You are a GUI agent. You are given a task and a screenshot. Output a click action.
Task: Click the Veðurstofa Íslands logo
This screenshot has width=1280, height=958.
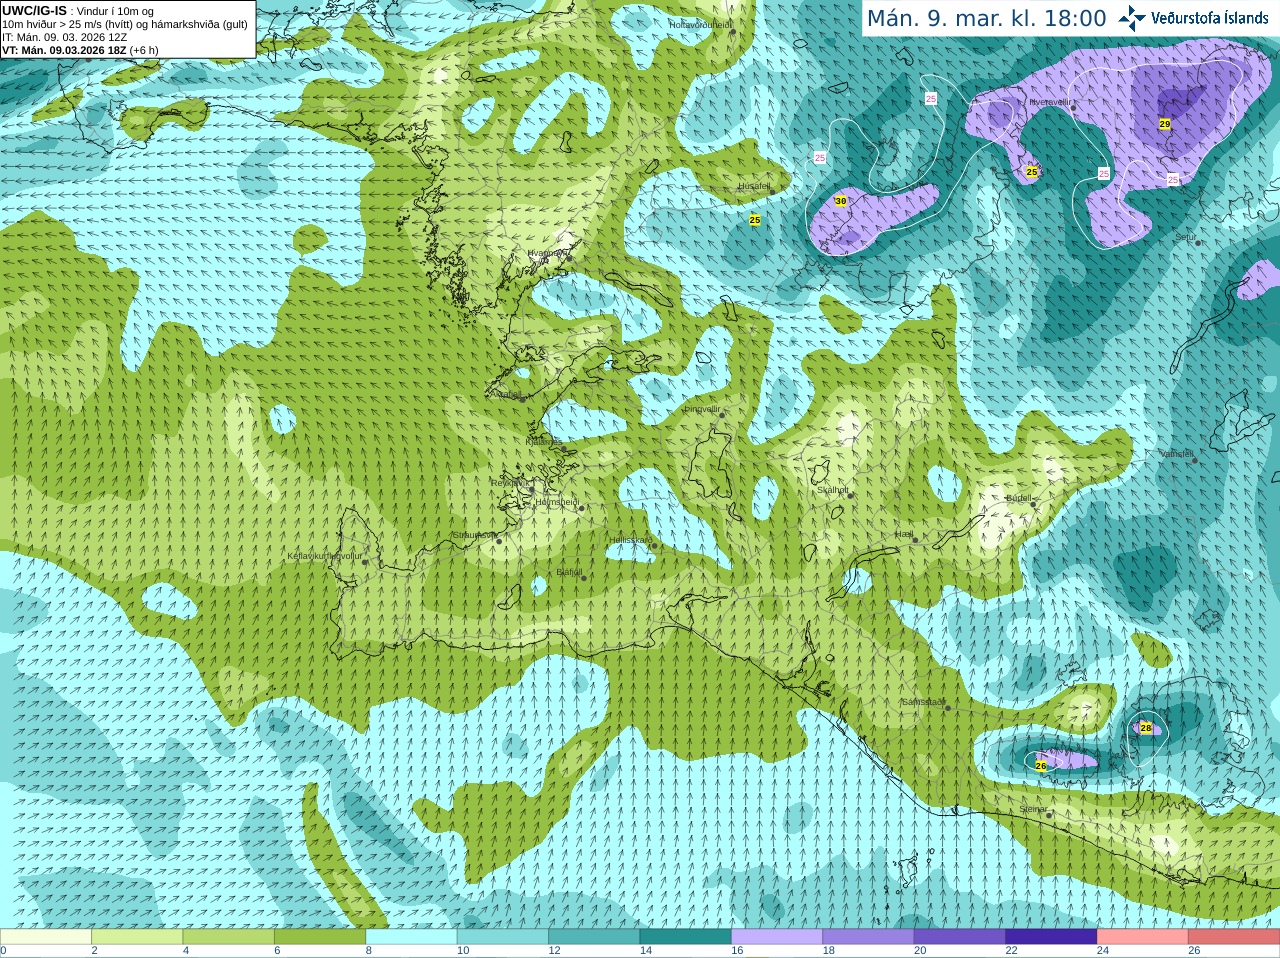pos(1193,18)
